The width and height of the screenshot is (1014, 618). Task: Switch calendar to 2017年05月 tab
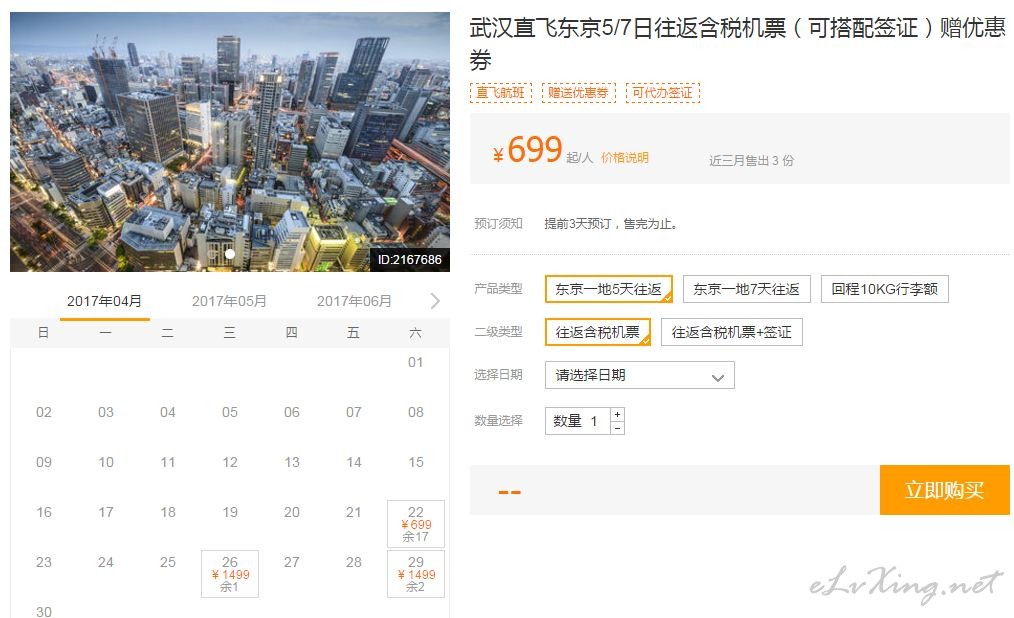(229, 301)
